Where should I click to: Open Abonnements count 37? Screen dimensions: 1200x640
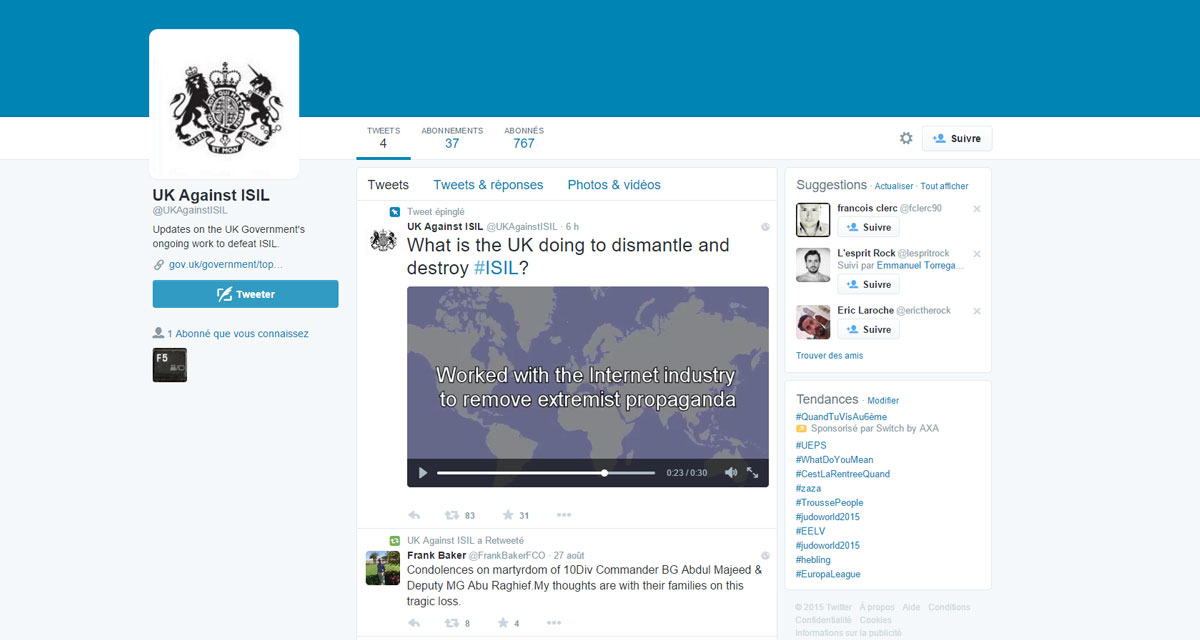[x=452, y=138]
